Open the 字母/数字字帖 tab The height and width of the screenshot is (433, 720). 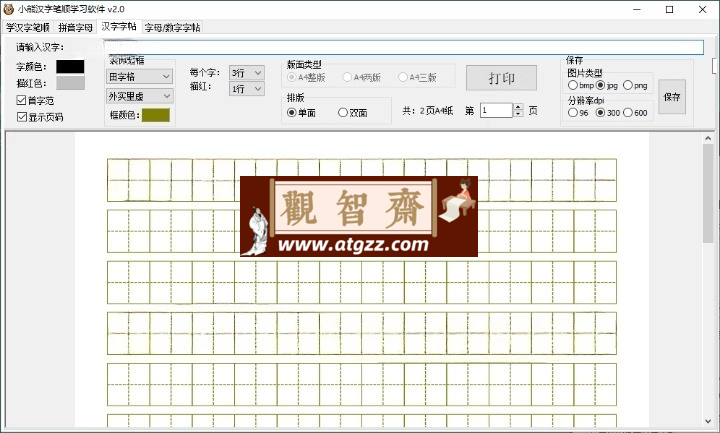coord(172,28)
